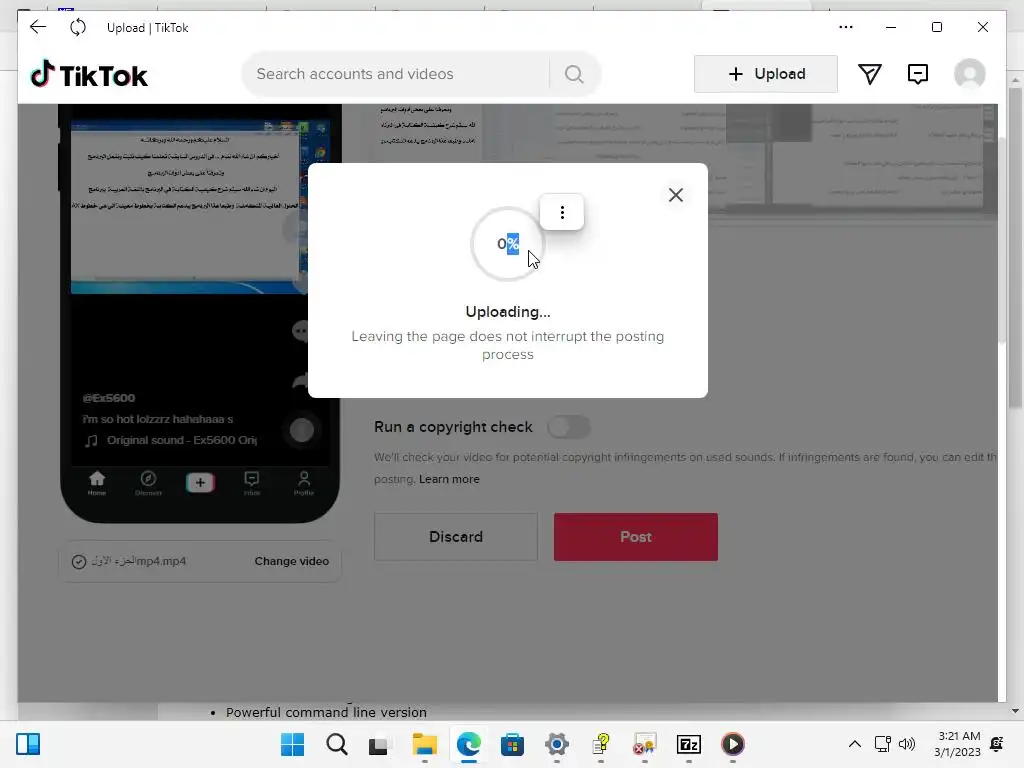Viewport: 1024px width, 768px height.
Task: Open the app's three-dot more options menu
Action: click(846, 27)
